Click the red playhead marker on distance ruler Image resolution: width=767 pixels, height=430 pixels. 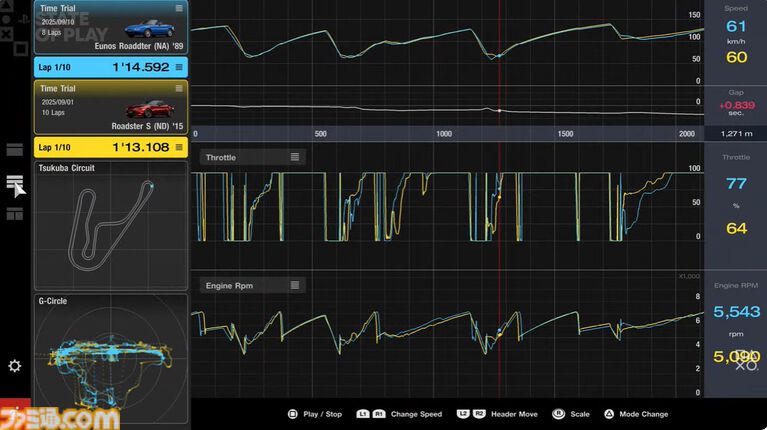click(x=499, y=134)
